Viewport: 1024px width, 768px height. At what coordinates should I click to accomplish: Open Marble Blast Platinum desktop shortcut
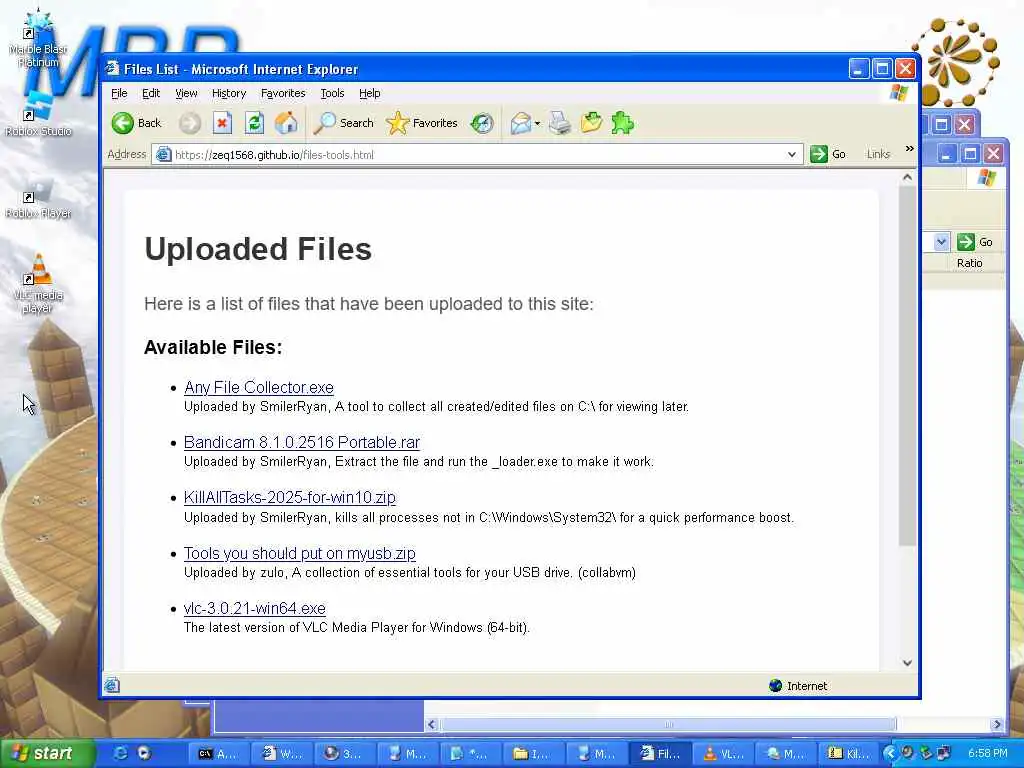[38, 38]
